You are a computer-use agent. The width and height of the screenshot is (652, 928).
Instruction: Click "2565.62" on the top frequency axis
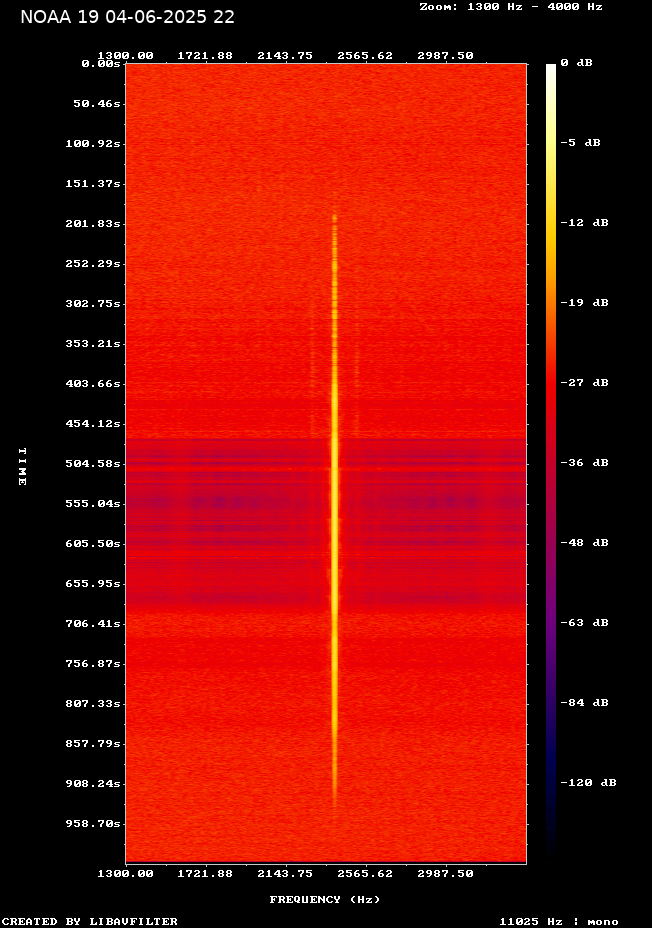pos(365,55)
